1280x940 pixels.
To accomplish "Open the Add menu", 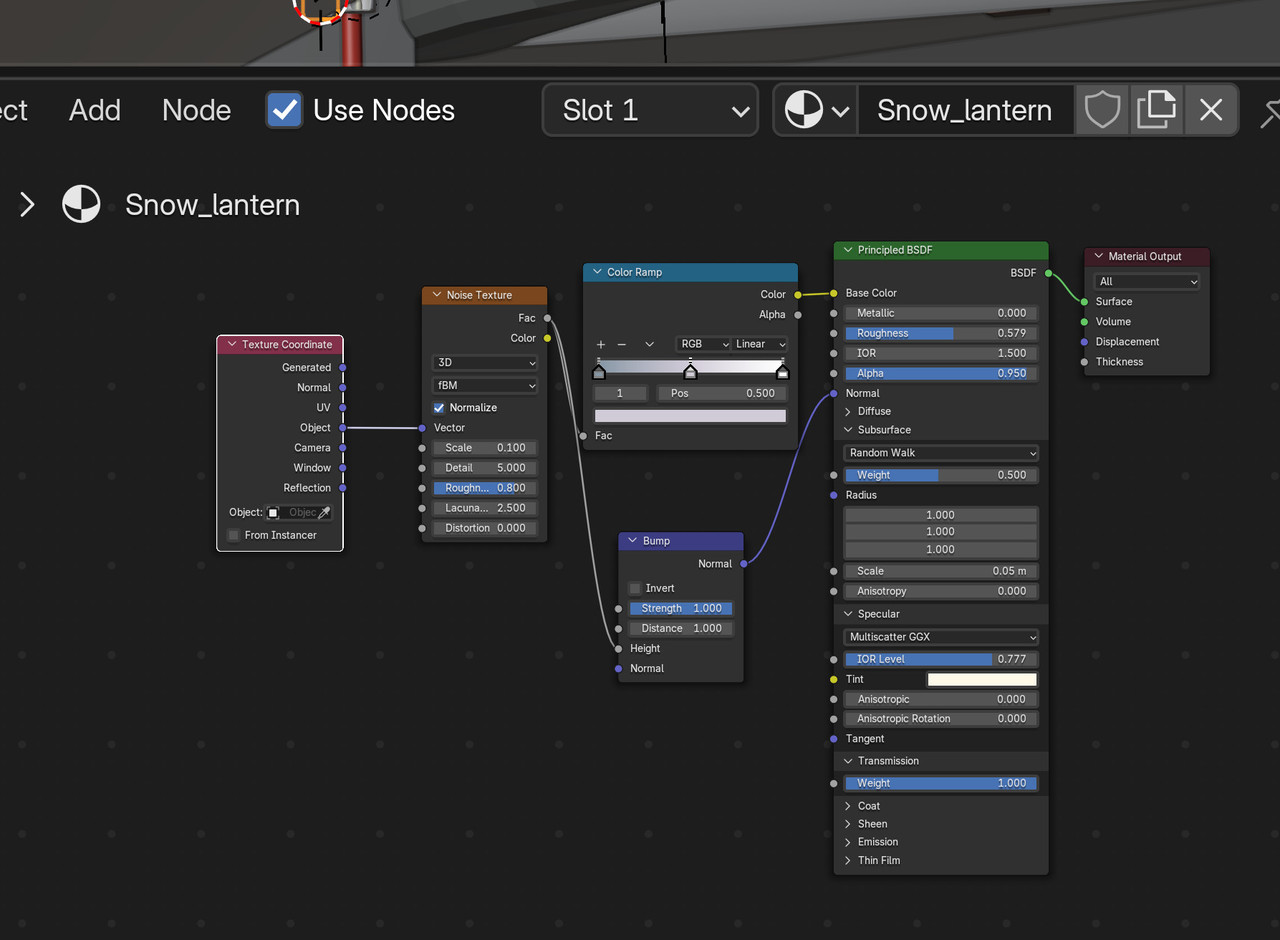I will click(x=95, y=110).
